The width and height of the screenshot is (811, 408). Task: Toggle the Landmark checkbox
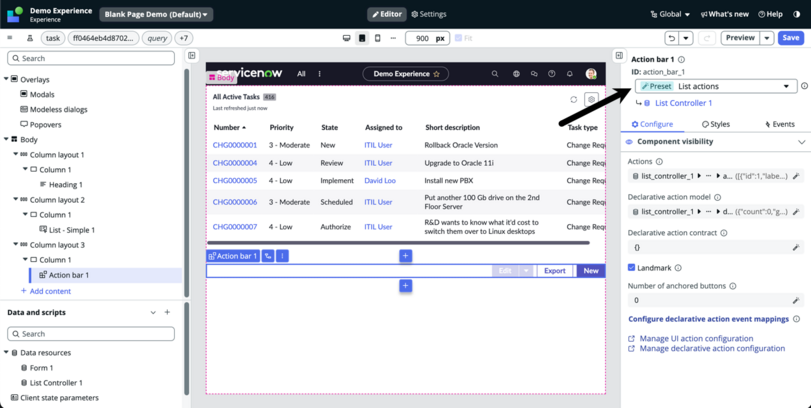[631, 268]
